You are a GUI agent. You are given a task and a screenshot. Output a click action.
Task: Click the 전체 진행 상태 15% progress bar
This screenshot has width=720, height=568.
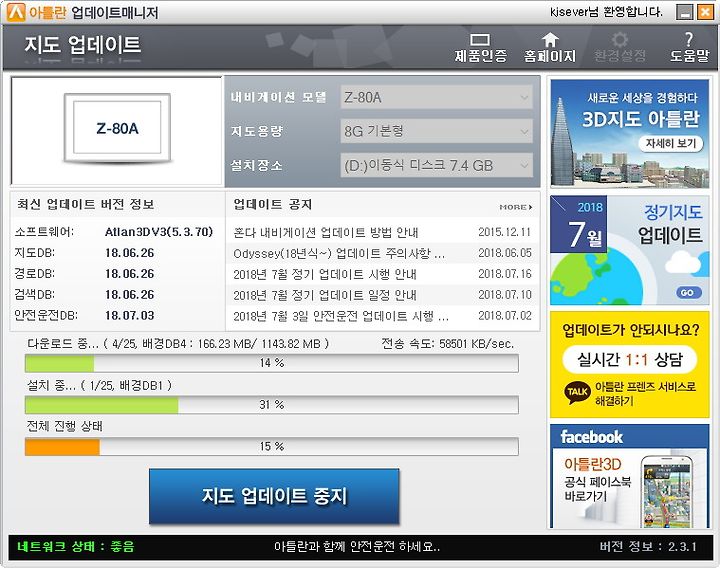coord(272,447)
